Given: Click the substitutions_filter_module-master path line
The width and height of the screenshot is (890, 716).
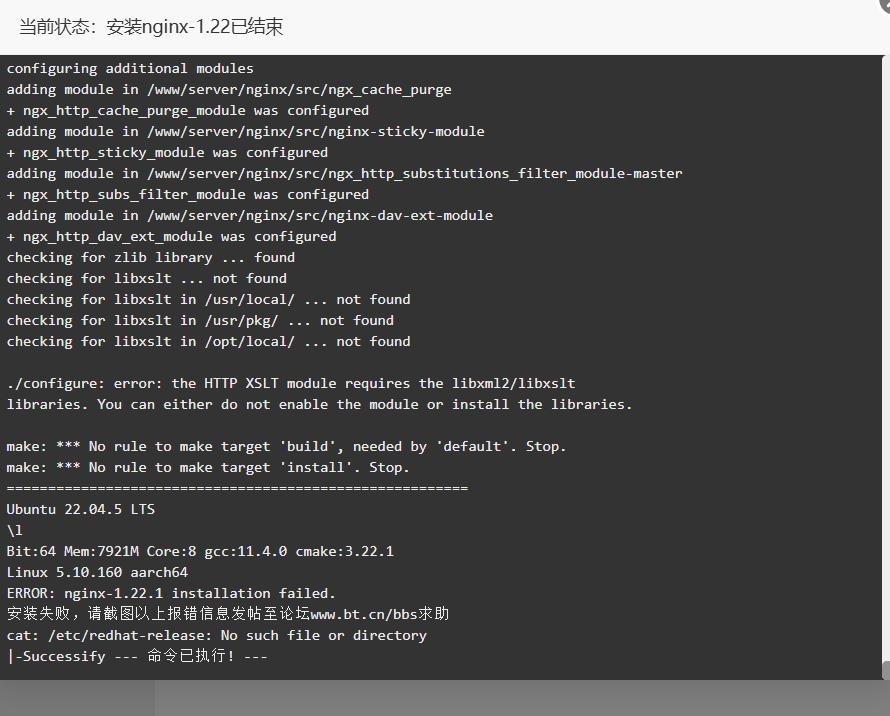Looking at the screenshot, I should click(x=345, y=174).
